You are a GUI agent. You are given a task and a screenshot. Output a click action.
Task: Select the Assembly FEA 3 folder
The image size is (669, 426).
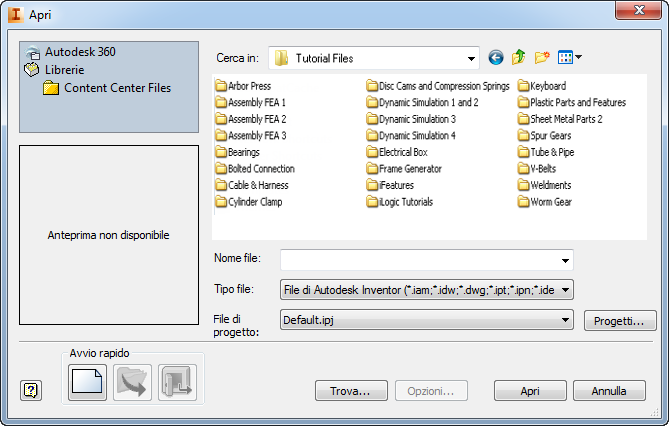point(251,136)
